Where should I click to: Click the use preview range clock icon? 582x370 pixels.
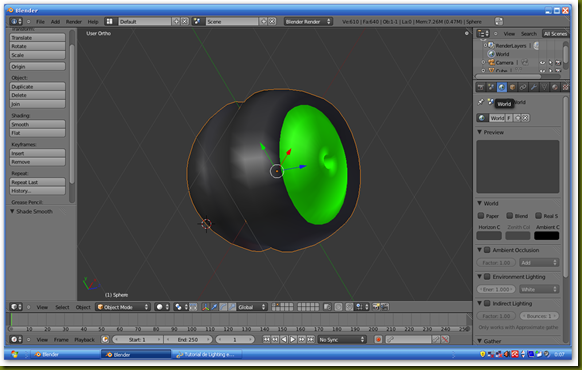tap(105, 340)
